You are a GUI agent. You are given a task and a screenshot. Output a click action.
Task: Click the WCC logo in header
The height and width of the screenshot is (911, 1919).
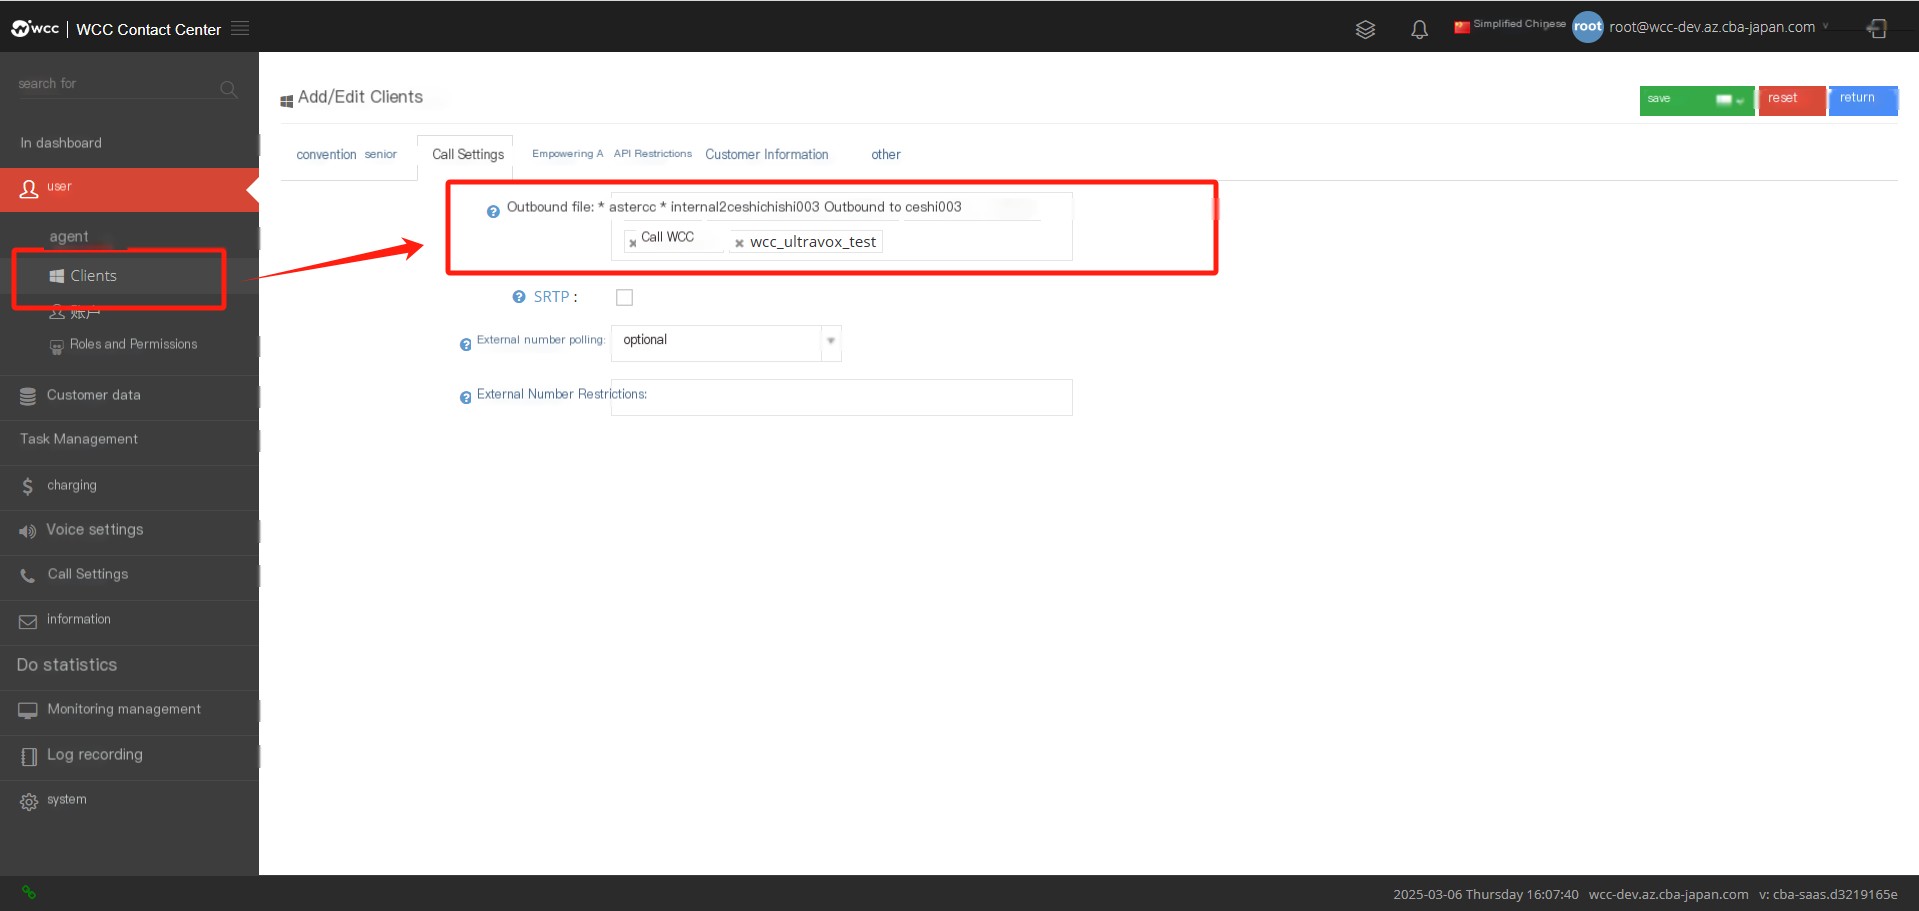tap(35, 28)
